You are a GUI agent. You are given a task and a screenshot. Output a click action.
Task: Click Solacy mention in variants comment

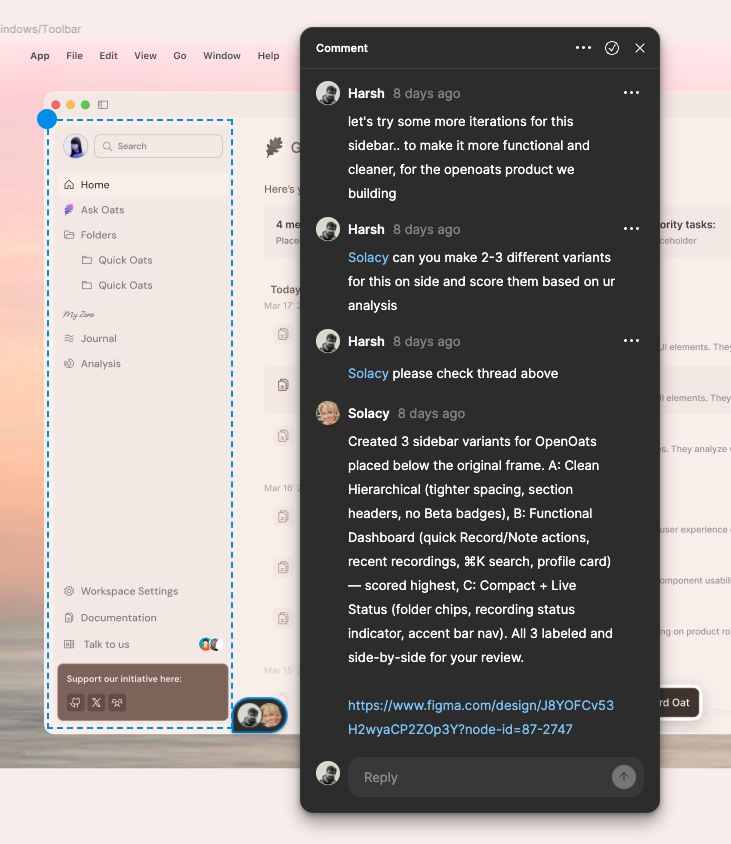tap(368, 257)
